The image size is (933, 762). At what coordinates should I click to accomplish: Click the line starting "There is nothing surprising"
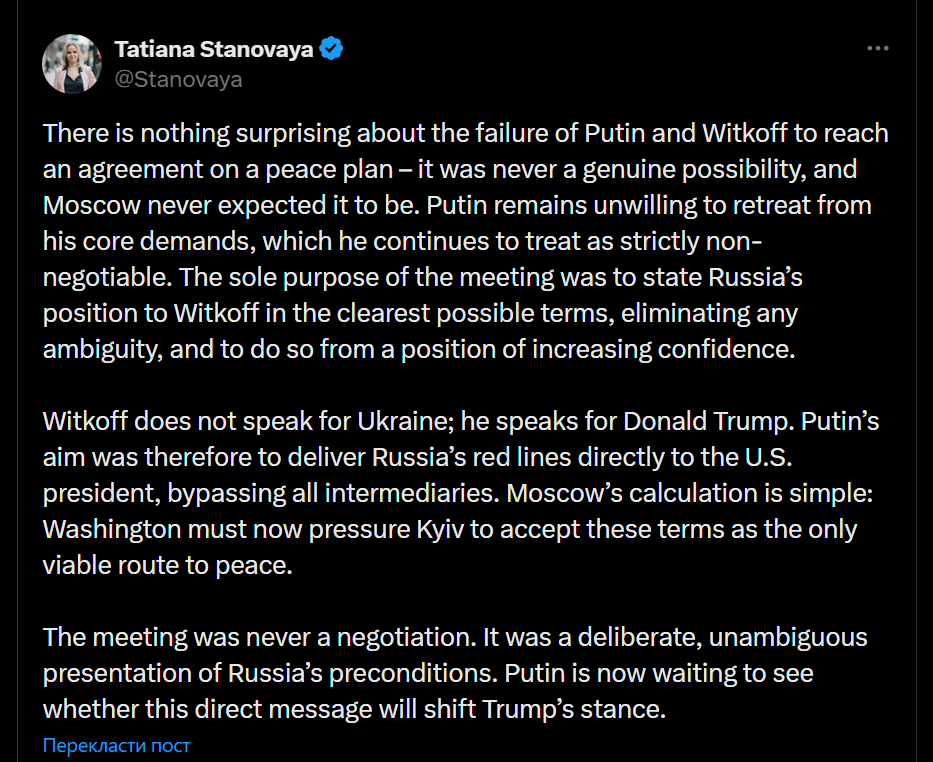(x=465, y=133)
